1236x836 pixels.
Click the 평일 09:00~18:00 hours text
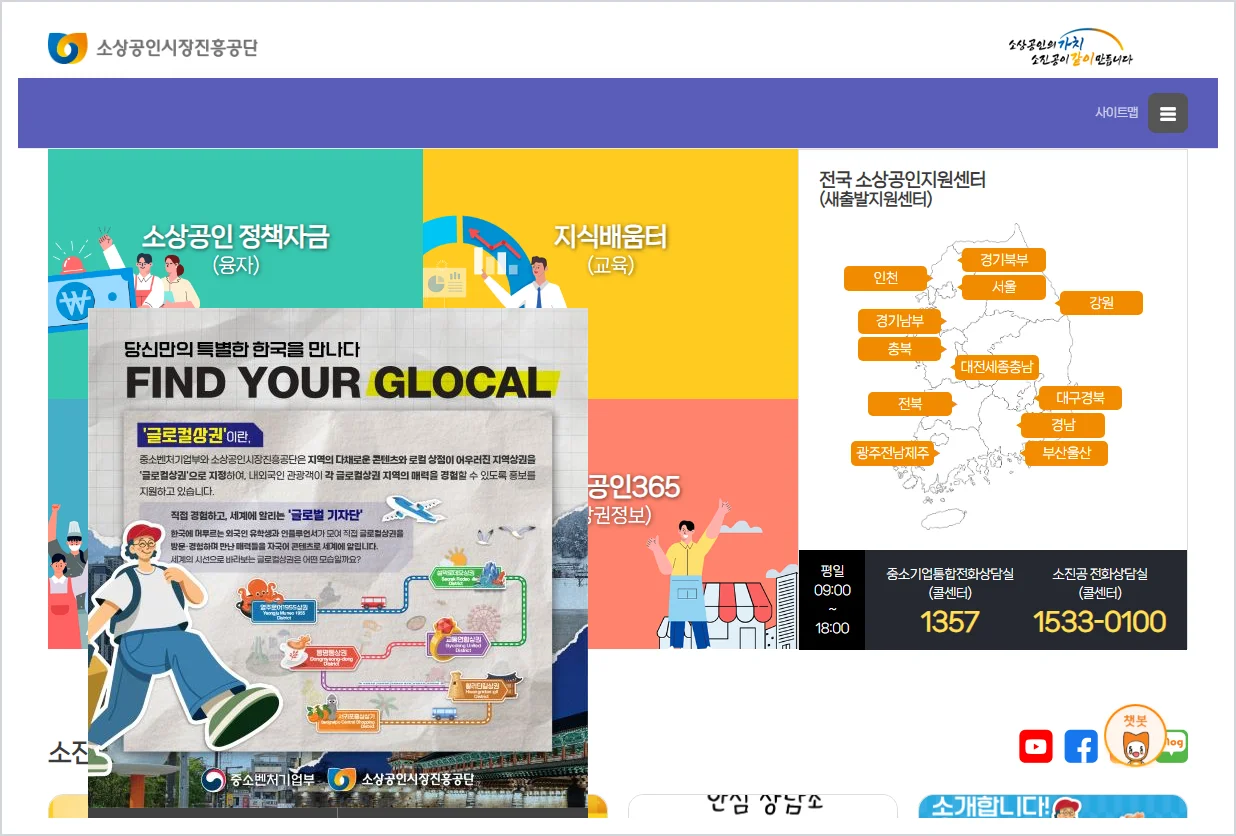click(x=832, y=599)
